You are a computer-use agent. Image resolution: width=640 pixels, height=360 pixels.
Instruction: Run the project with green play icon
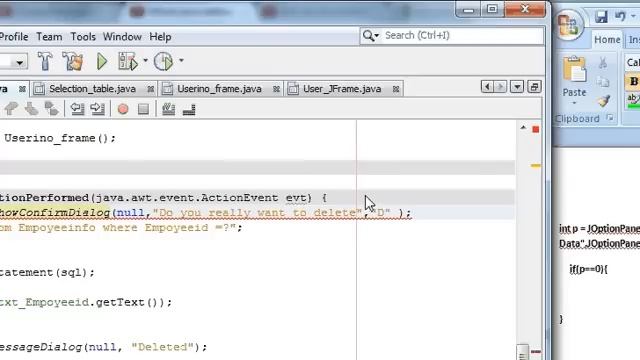click(102, 62)
